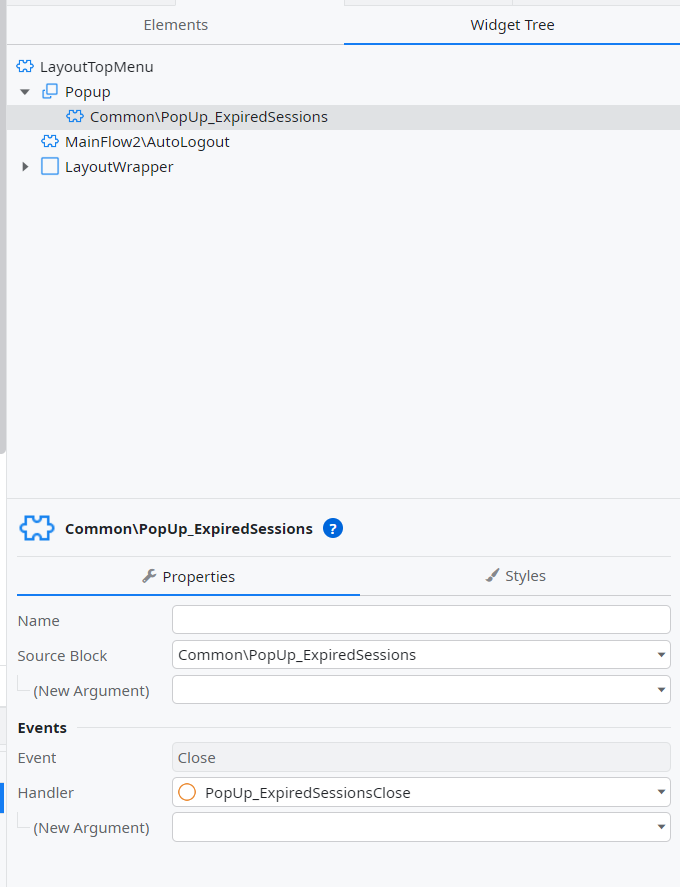Click the Common\PopUp_ExpiredSessions header title
The height and width of the screenshot is (887, 680).
coord(188,529)
